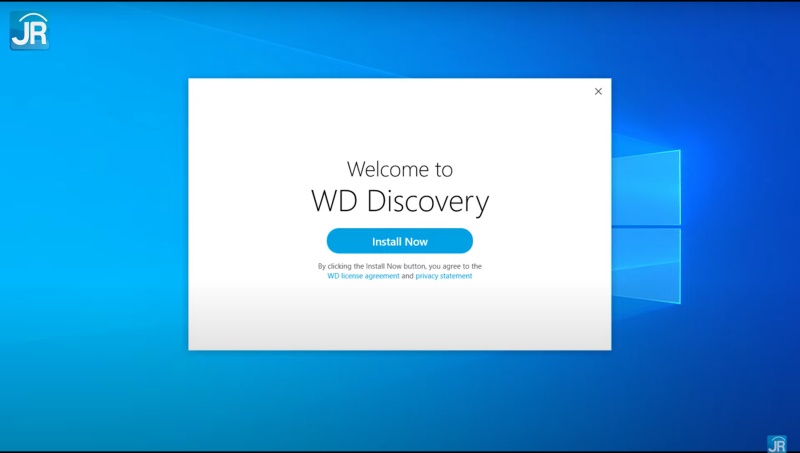Close the WD Discovery installer dialog

click(x=598, y=91)
